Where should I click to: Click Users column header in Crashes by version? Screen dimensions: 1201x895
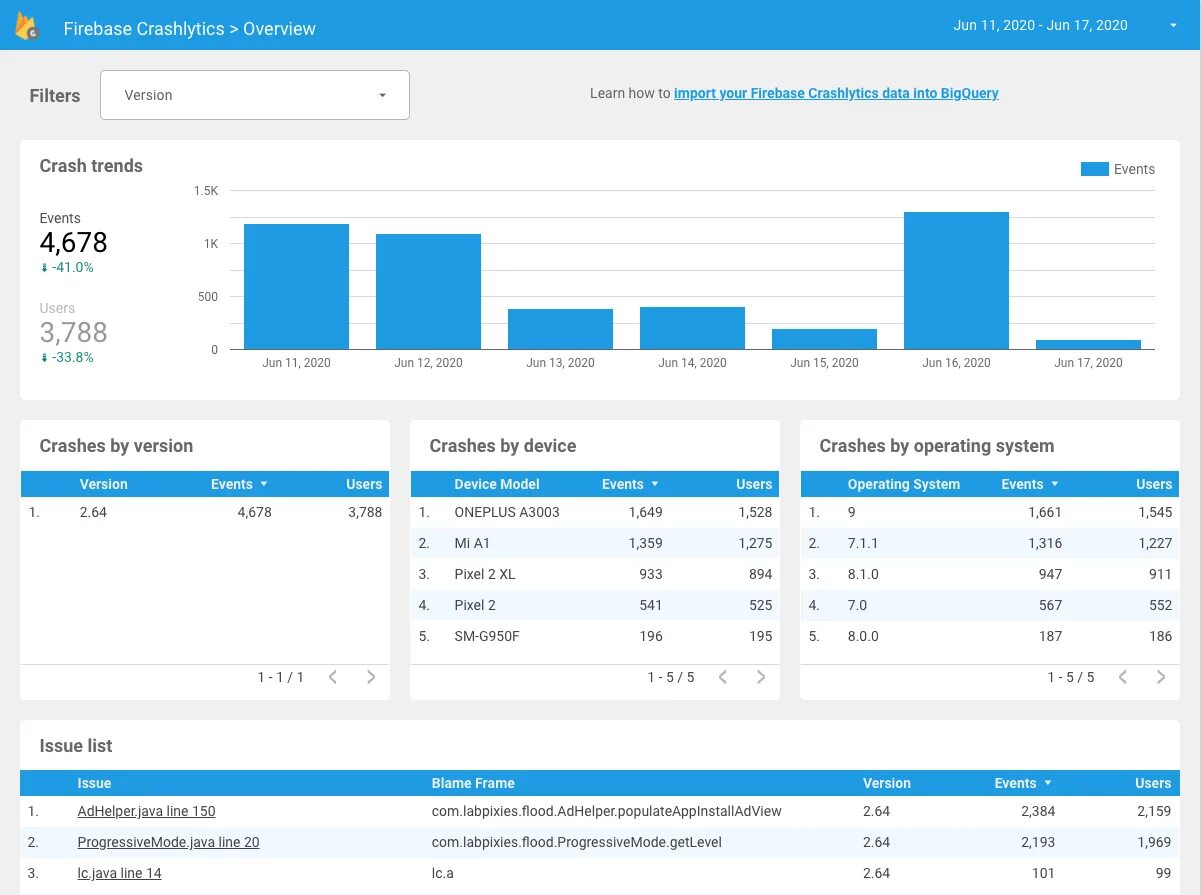point(364,484)
